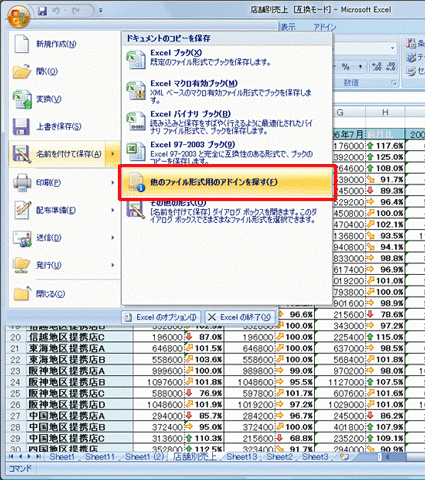This screenshot has height=480, width=425.
Task: Switch to 店舗別売上 sheet tab
Action: [194, 457]
